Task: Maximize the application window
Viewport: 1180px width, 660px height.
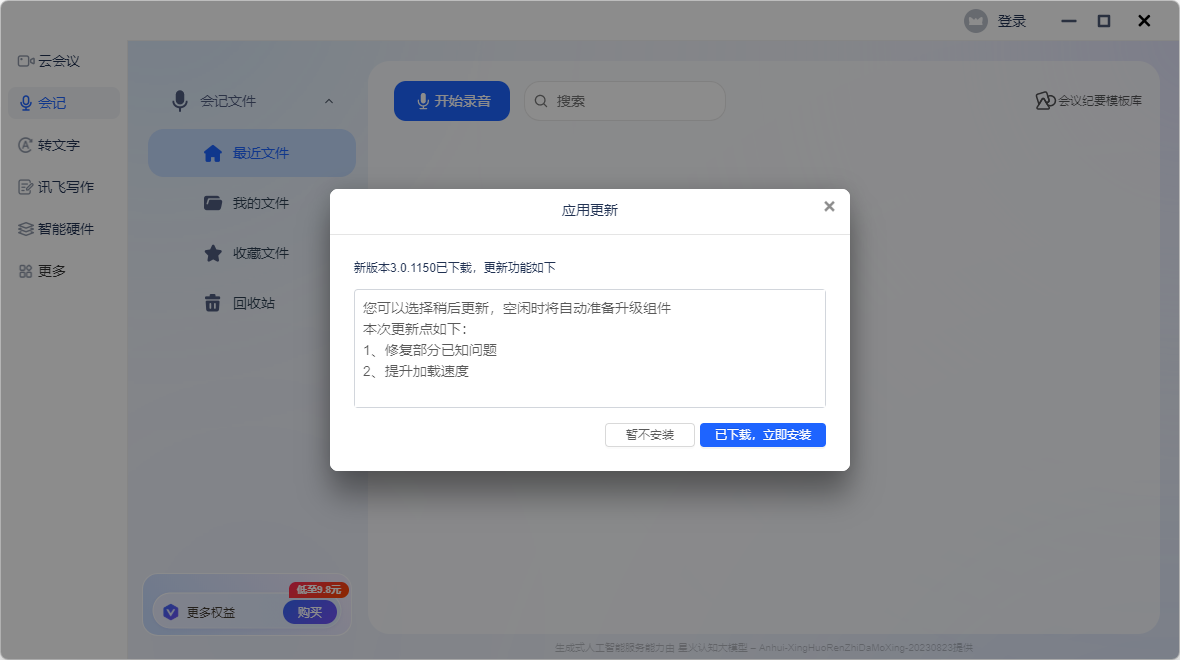Action: tap(1104, 21)
